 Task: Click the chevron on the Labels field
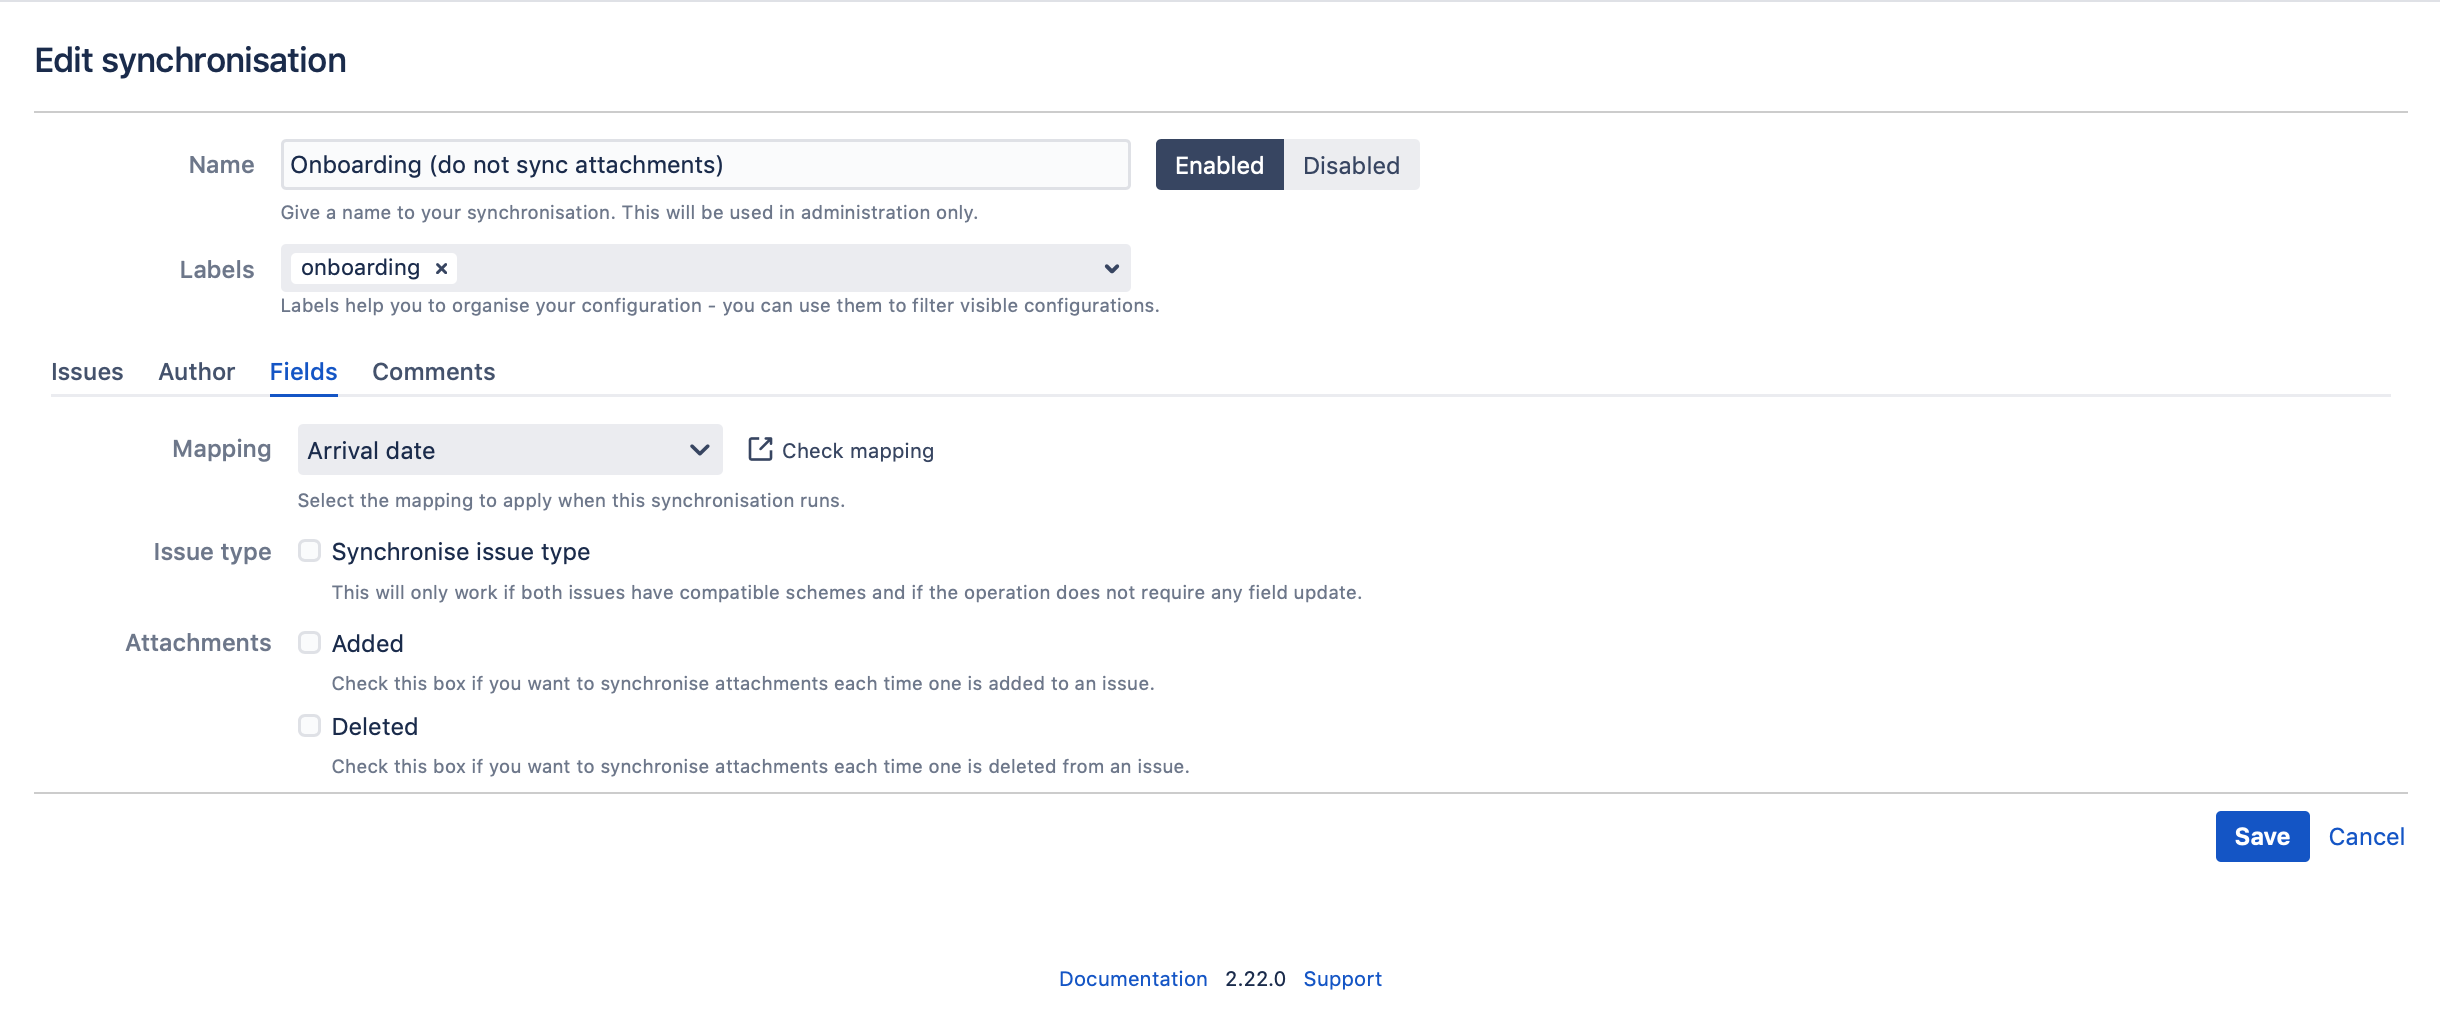pyautogui.click(x=1109, y=267)
